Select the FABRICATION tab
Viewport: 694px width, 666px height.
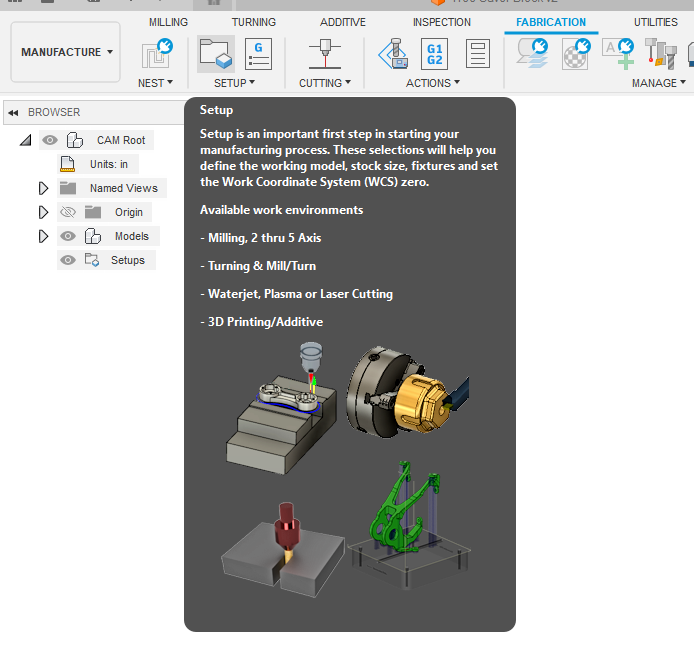(551, 22)
